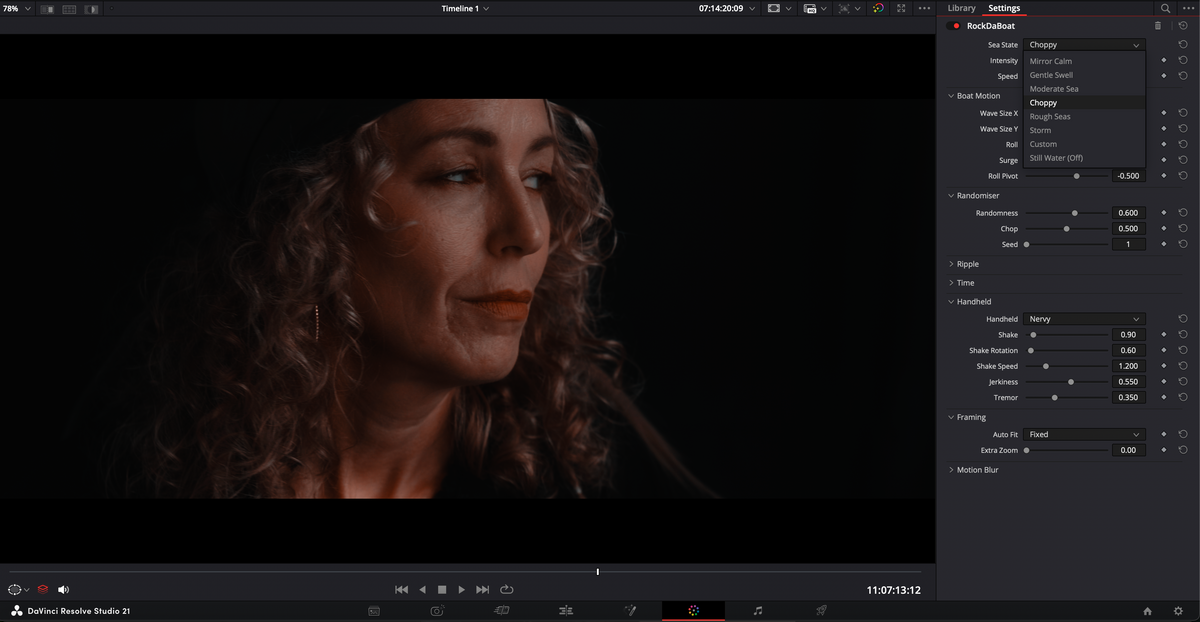Expand the Ripple section

click(x=951, y=264)
